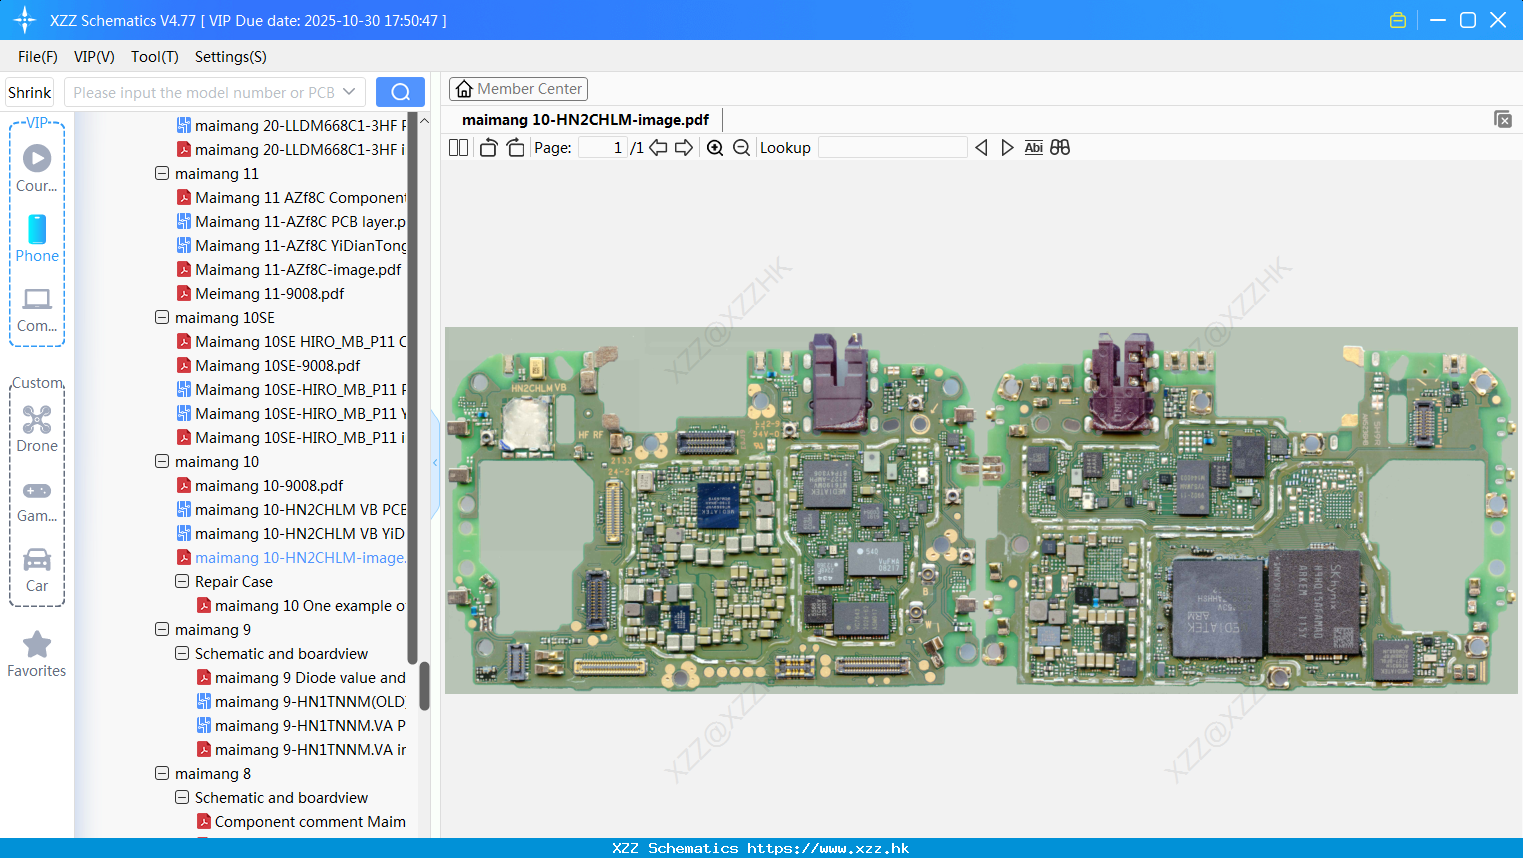This screenshot has height=858, width=1523.
Task: Open Maimang 11-AZf8C YiDianTong file
Action: tap(301, 245)
